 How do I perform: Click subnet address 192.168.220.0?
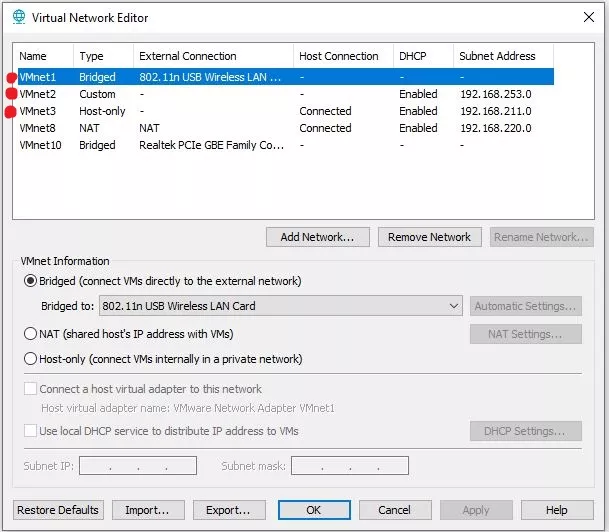pos(496,128)
